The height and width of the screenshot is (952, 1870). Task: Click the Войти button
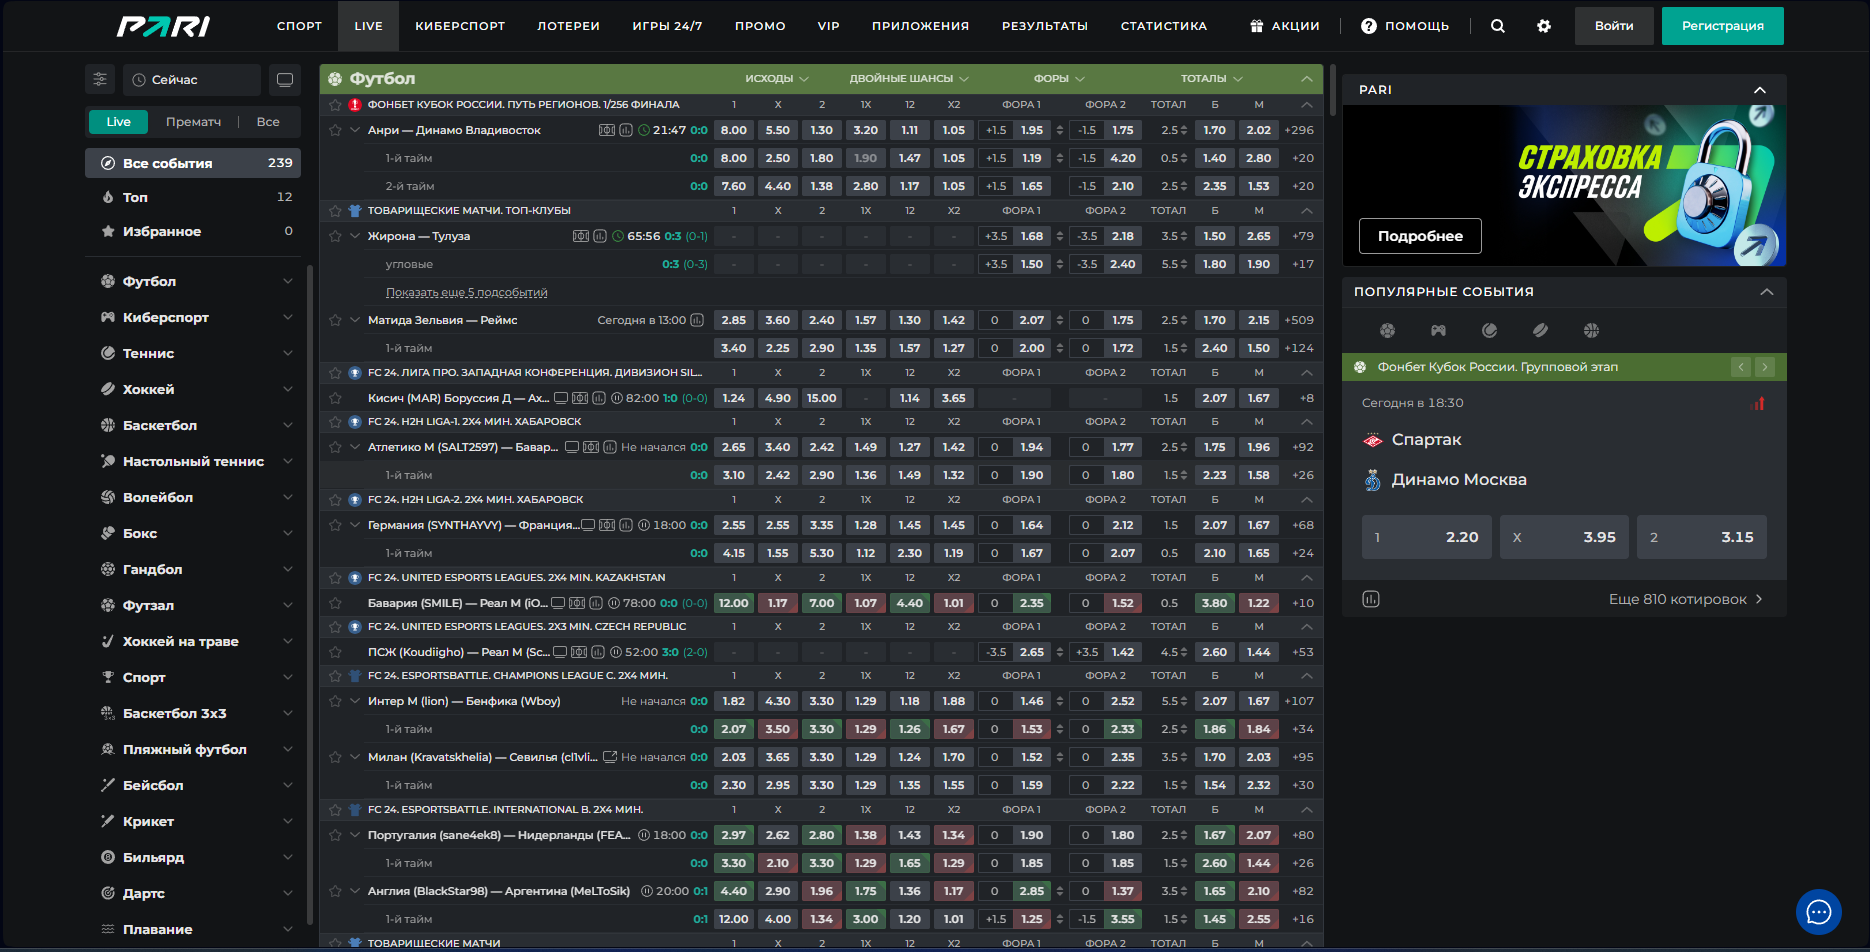(1614, 26)
